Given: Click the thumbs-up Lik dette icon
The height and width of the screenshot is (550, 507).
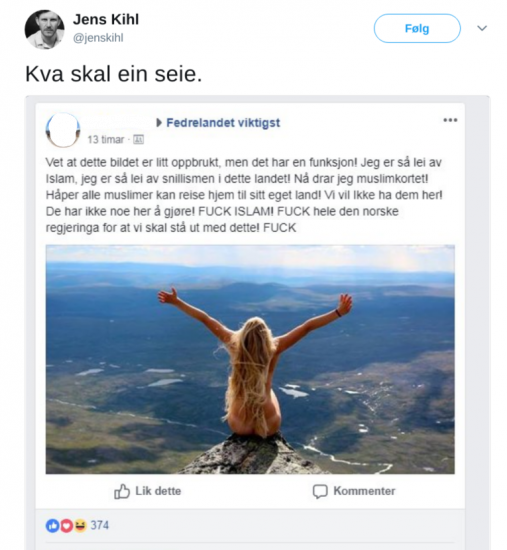Looking at the screenshot, I should (122, 491).
